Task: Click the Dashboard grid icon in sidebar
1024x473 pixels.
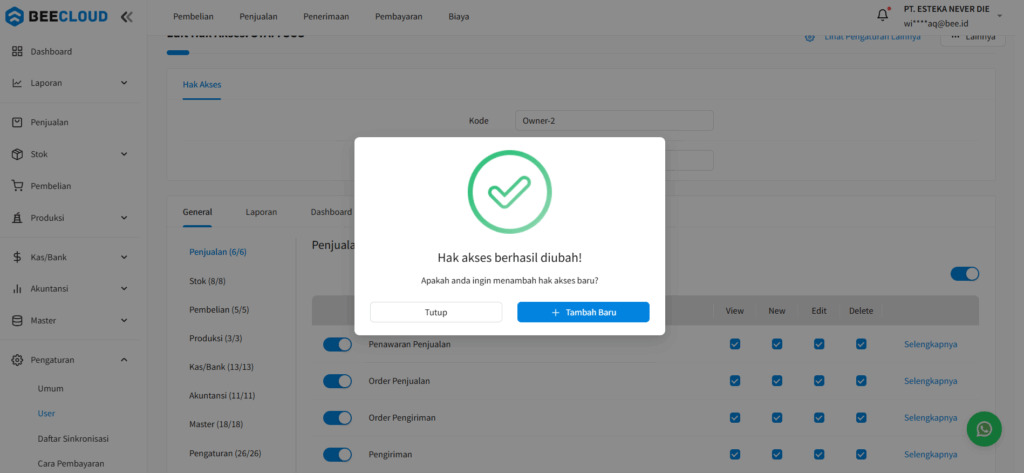Action: (17, 51)
